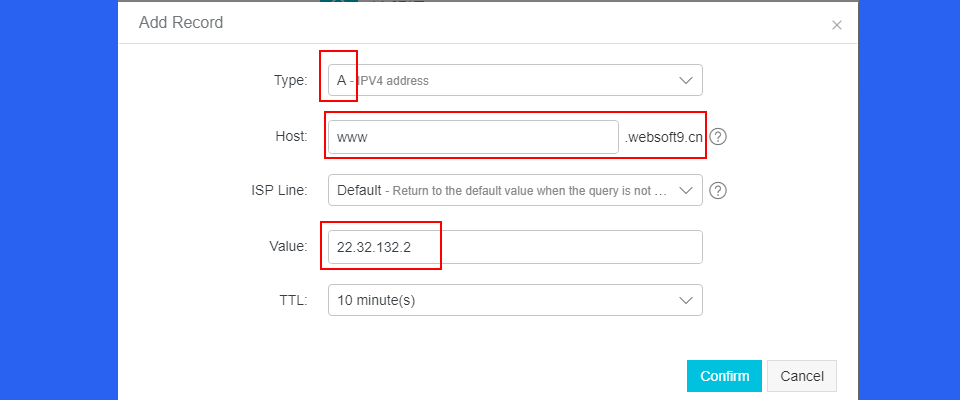
Task: Open the '10 minute(s)' TTL selector
Action: click(515, 300)
